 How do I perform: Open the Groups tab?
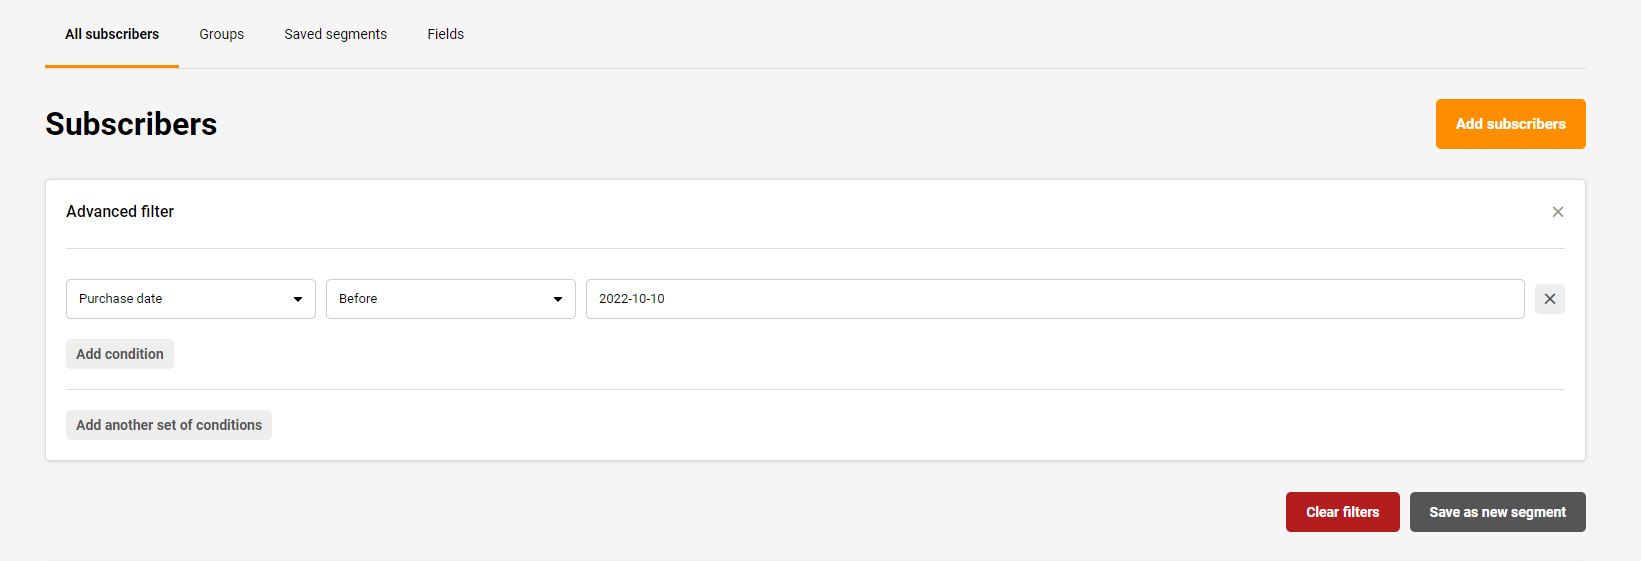[x=221, y=34]
